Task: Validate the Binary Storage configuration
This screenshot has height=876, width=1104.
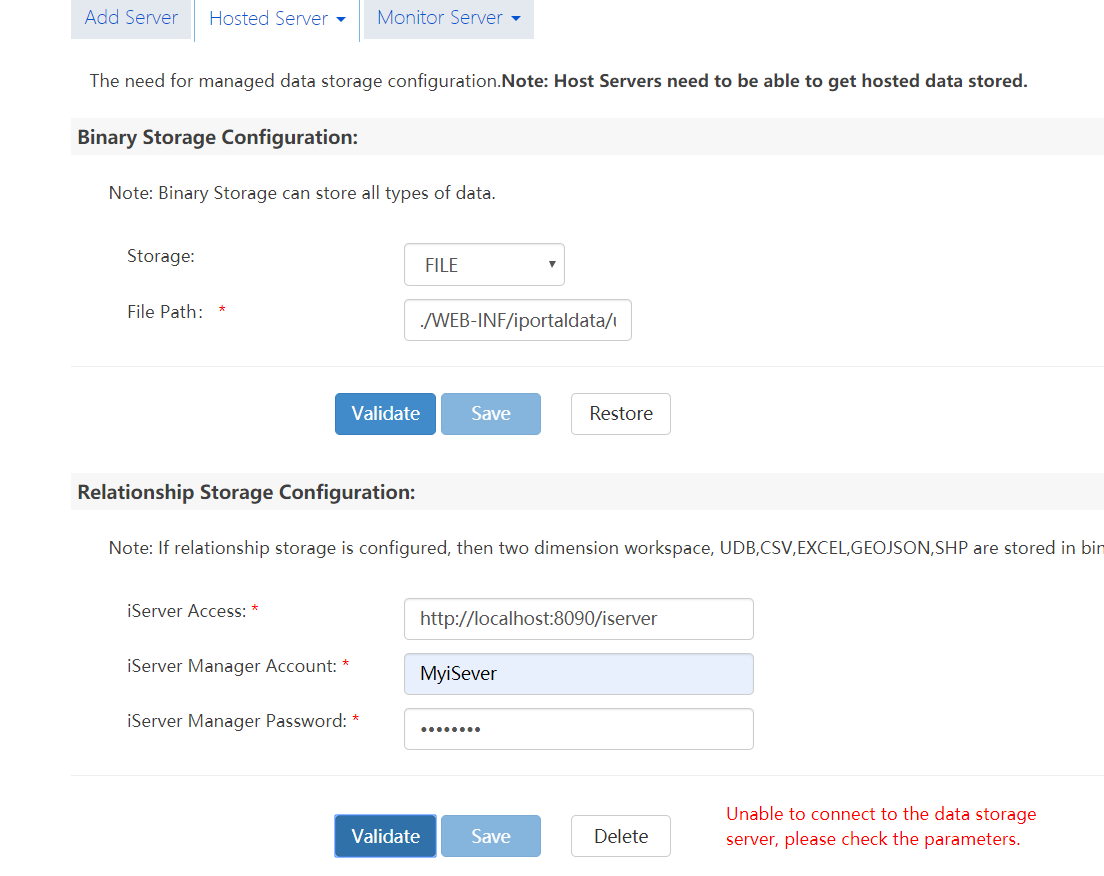Action: (x=385, y=414)
